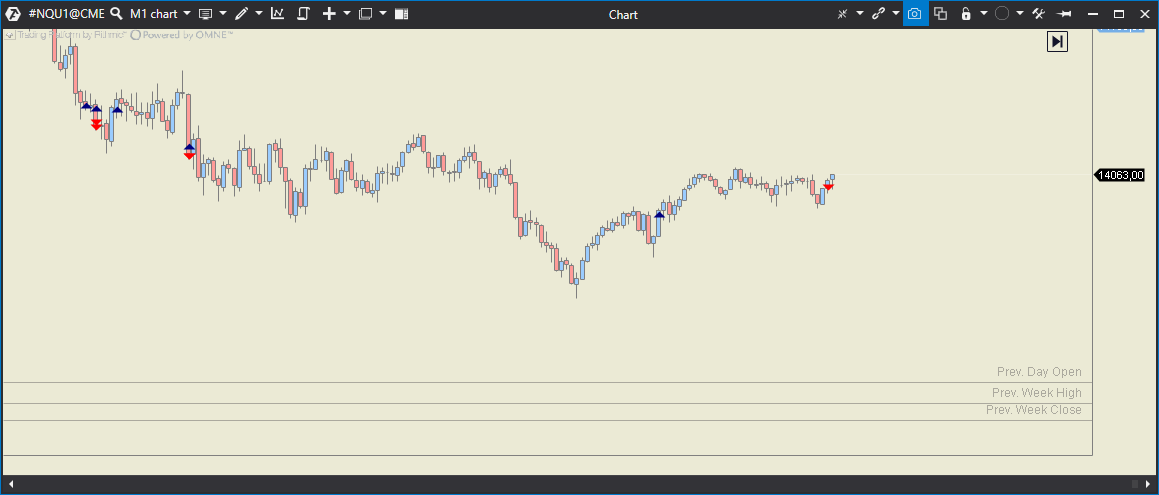Click the scroll icon in toolbar
This screenshot has height=495, width=1159.
pos(303,14)
